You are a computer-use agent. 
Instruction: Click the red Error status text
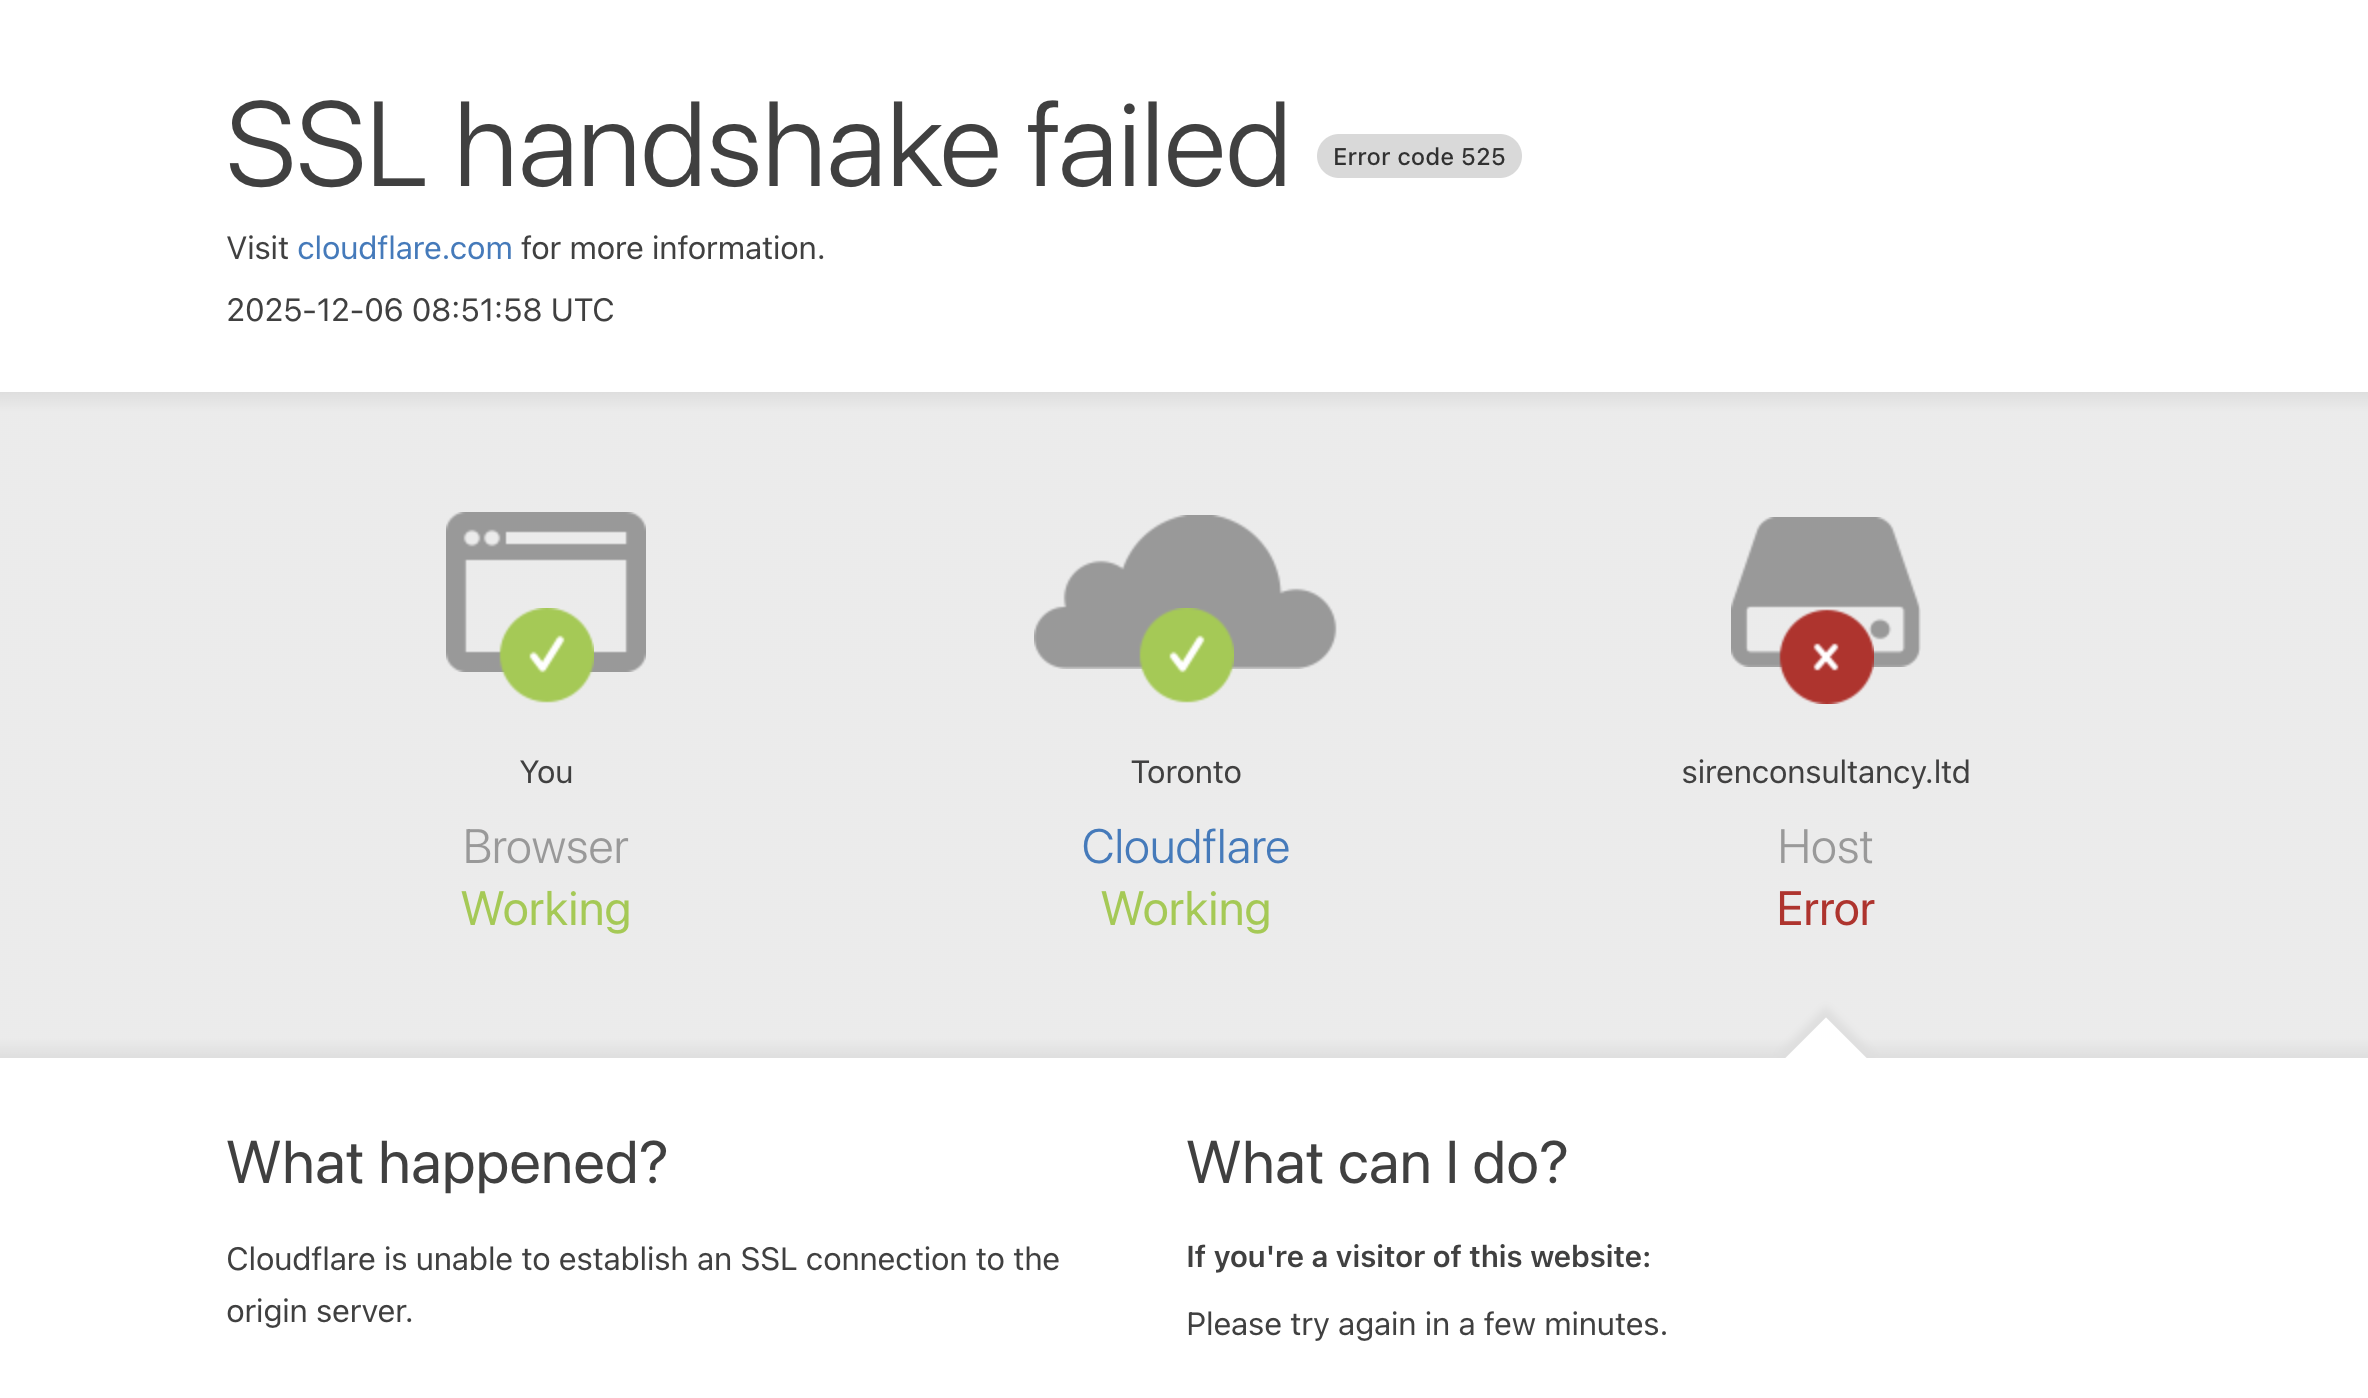(x=1825, y=909)
